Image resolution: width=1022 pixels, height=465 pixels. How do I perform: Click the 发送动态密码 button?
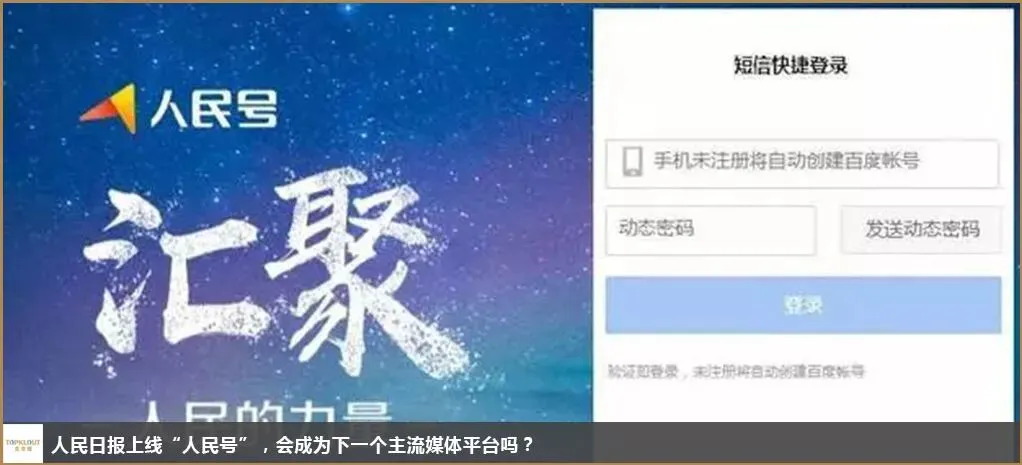922,230
